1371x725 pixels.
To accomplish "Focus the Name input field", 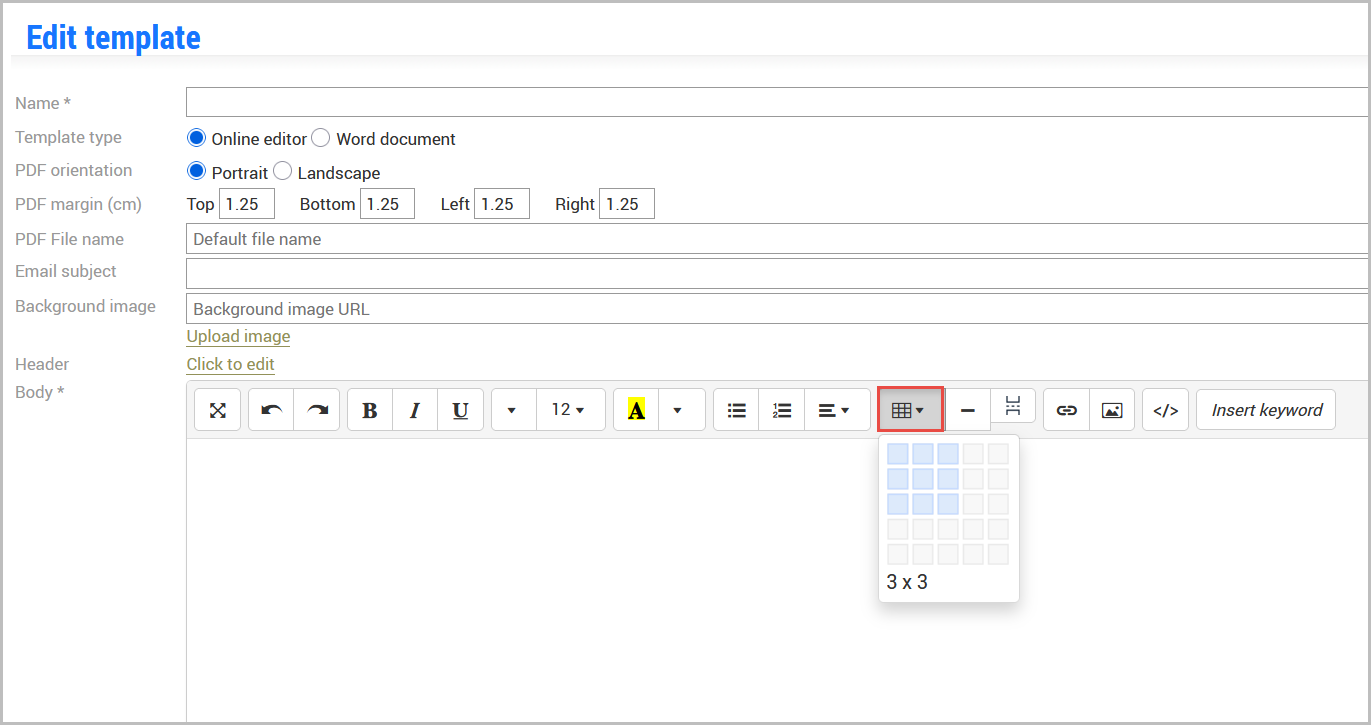I will pos(778,102).
